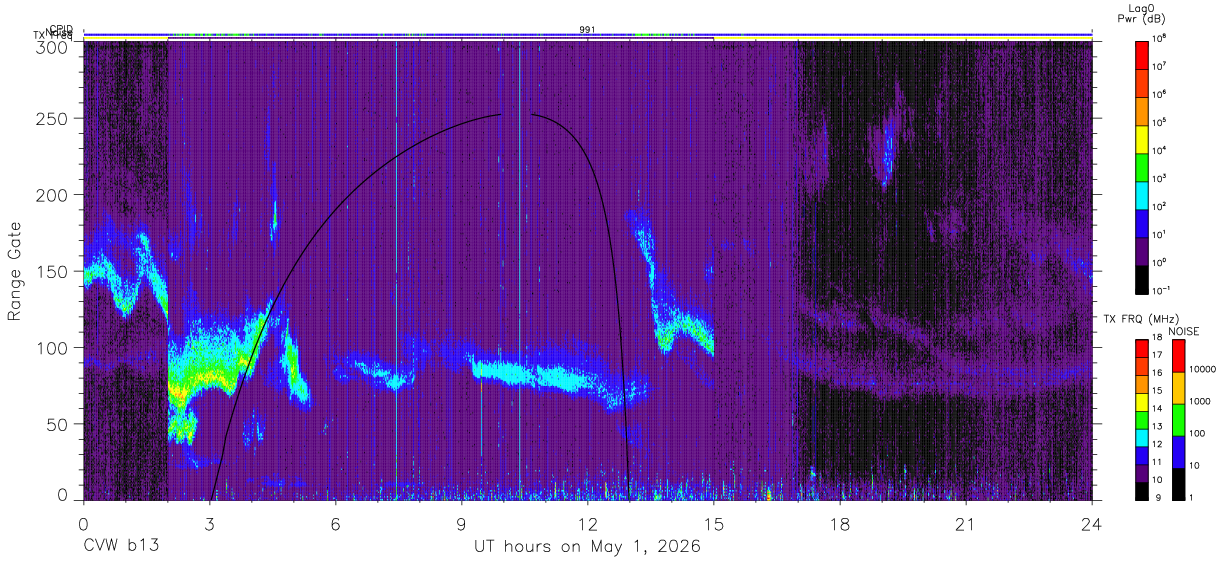Click the bright cyan vertical line near 7.5 UT
The image size is (1228, 567).
[396, 270]
